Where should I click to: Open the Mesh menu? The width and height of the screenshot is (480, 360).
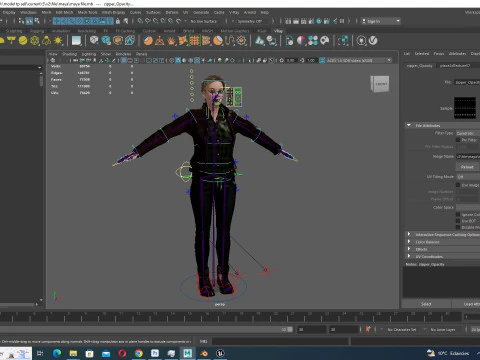(x=46, y=12)
